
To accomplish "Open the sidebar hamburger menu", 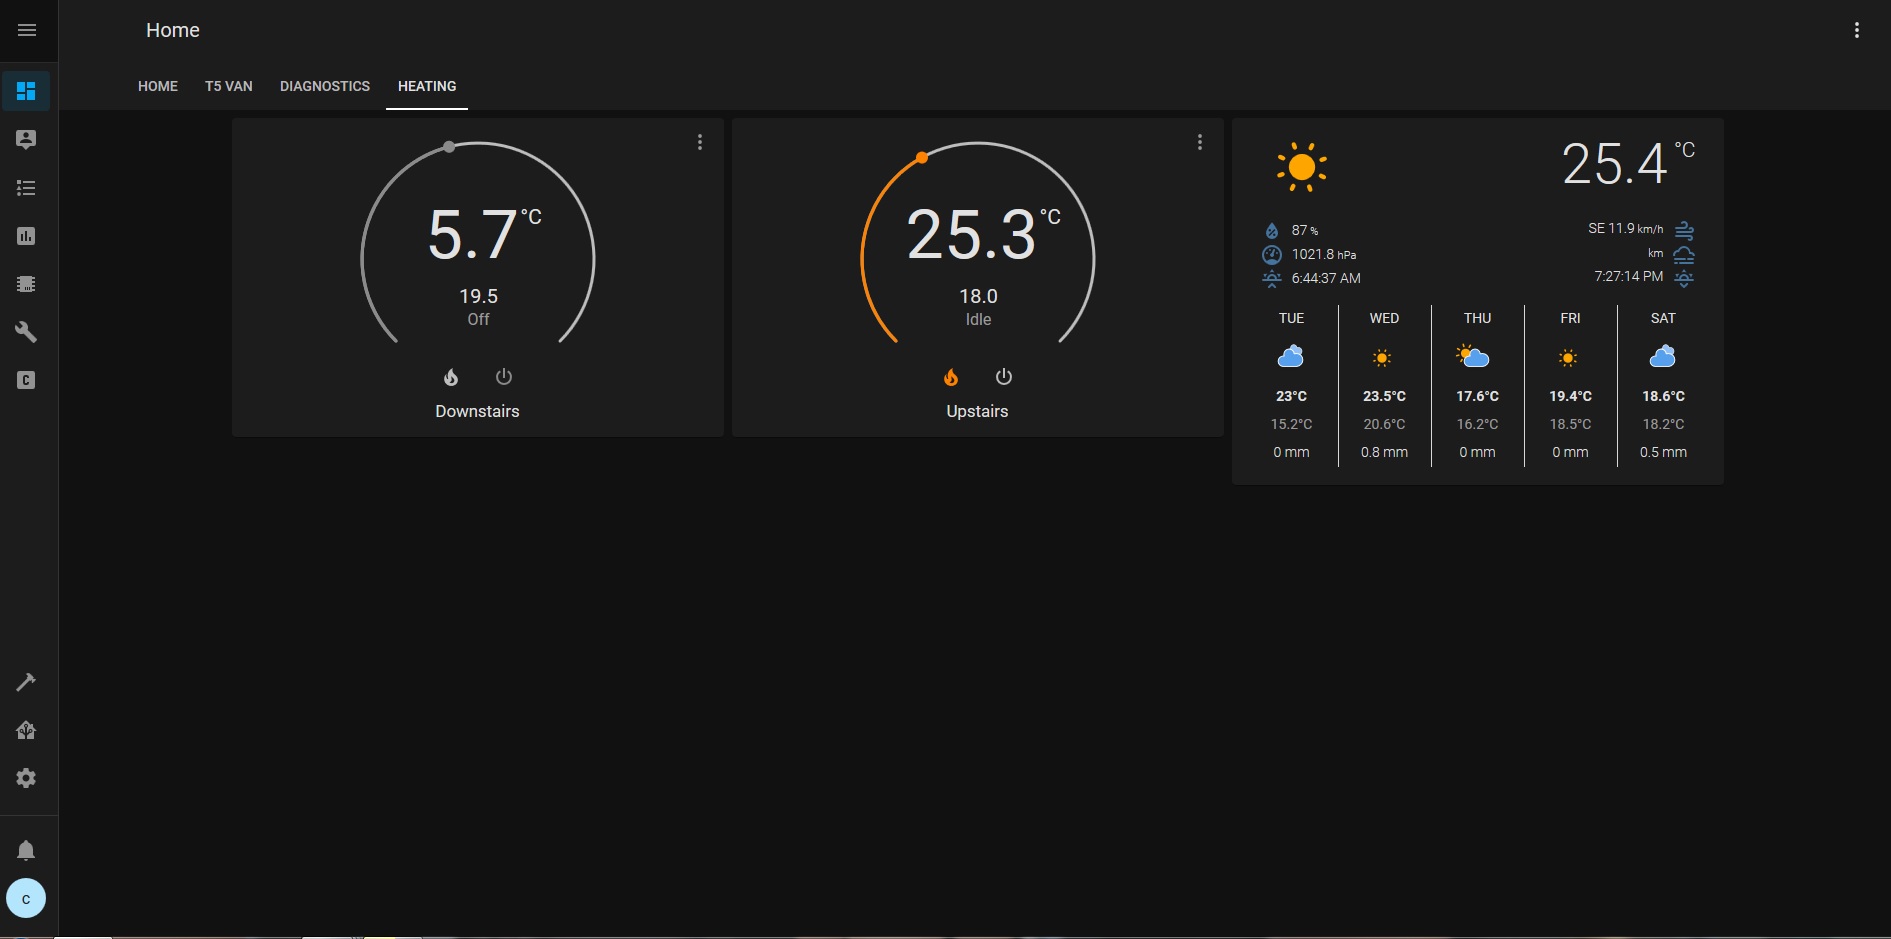I will 27,30.
